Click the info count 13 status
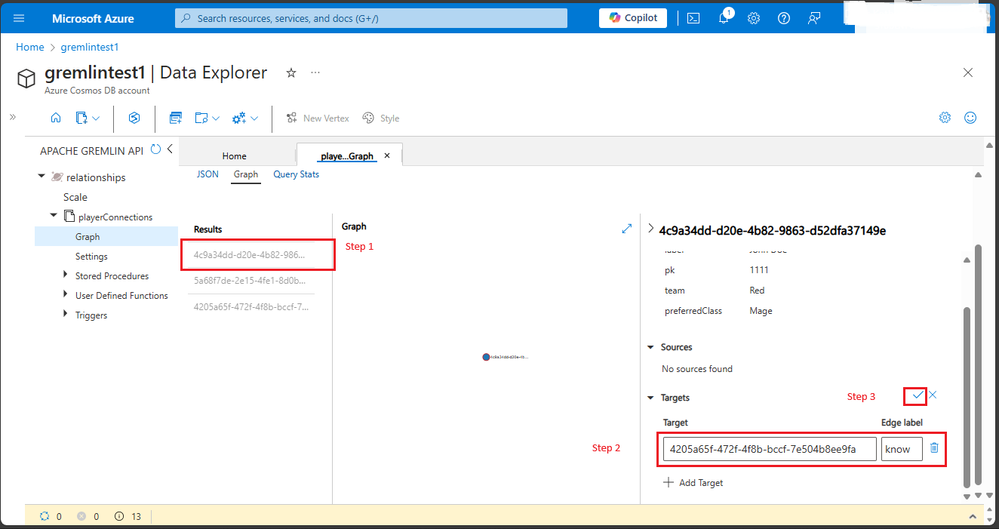The height and width of the screenshot is (529, 999). [127, 516]
